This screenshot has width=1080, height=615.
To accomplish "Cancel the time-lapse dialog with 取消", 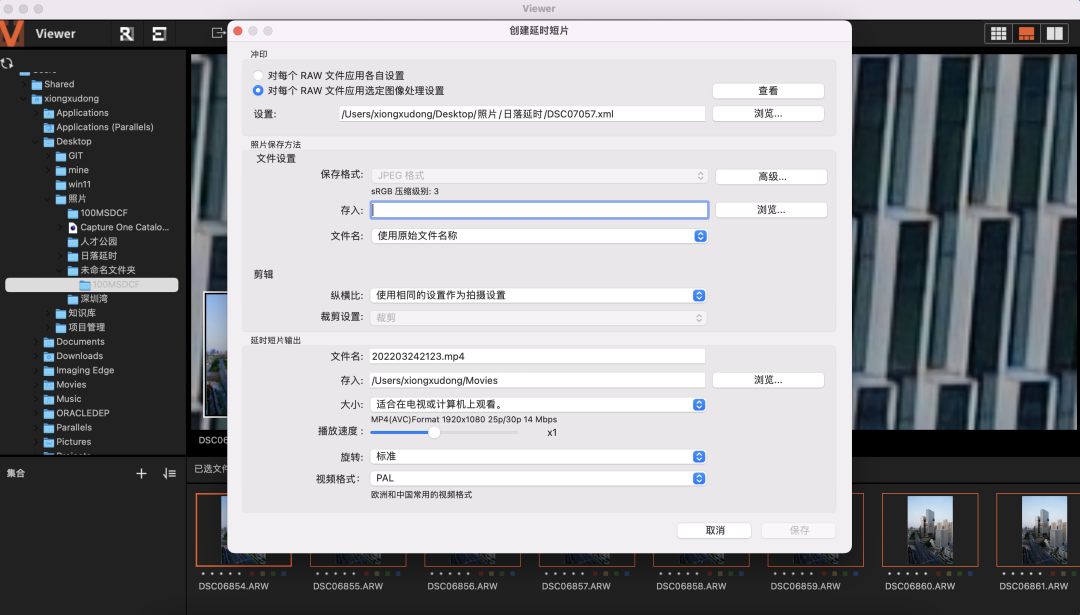I will [714, 530].
